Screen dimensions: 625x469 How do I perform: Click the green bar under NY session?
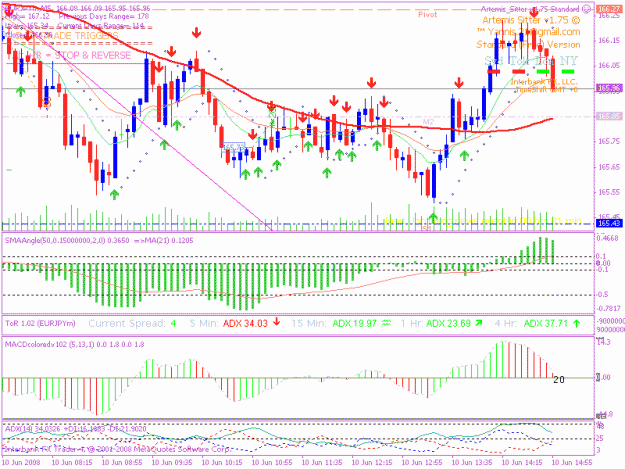tap(568, 72)
